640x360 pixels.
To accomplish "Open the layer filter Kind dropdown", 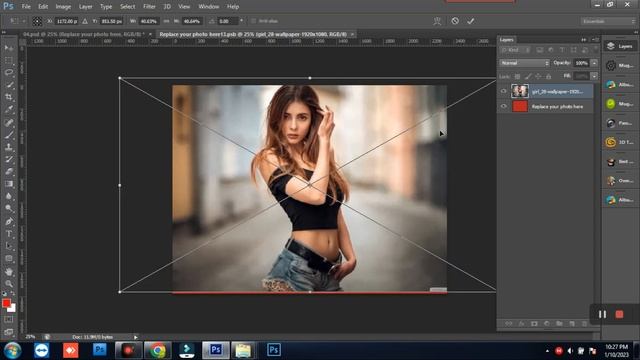I will click(x=516, y=50).
